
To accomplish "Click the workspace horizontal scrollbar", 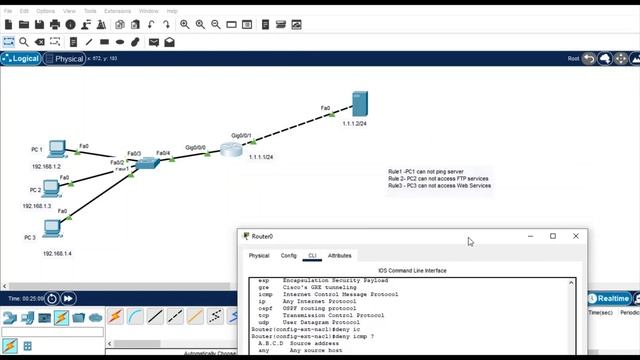I will (119, 286).
